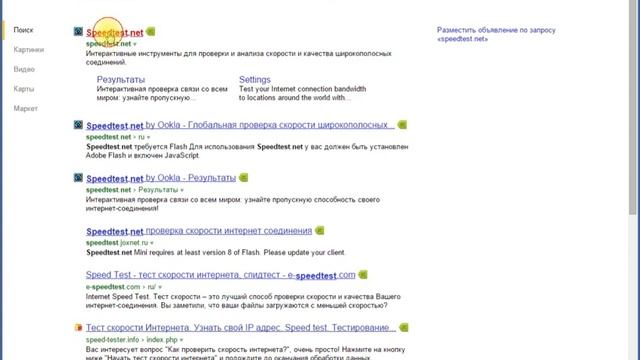The width and height of the screenshot is (640, 360).
Task: Click orange favicon beside Тест скорости Интернета result
Action: [78, 327]
